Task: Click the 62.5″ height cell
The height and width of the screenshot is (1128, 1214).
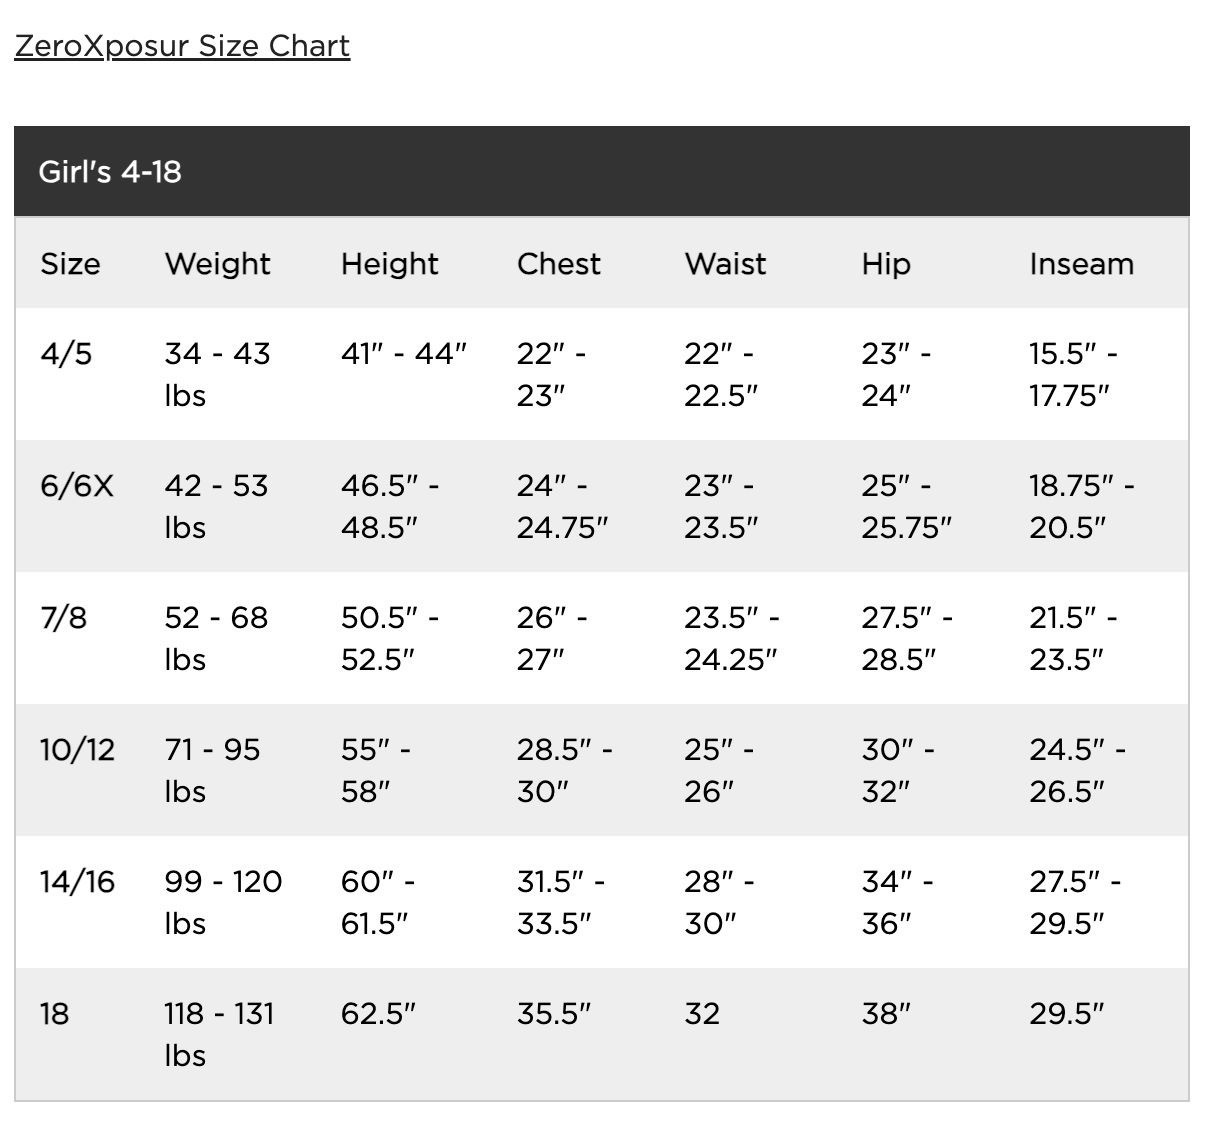Action: (x=377, y=1014)
